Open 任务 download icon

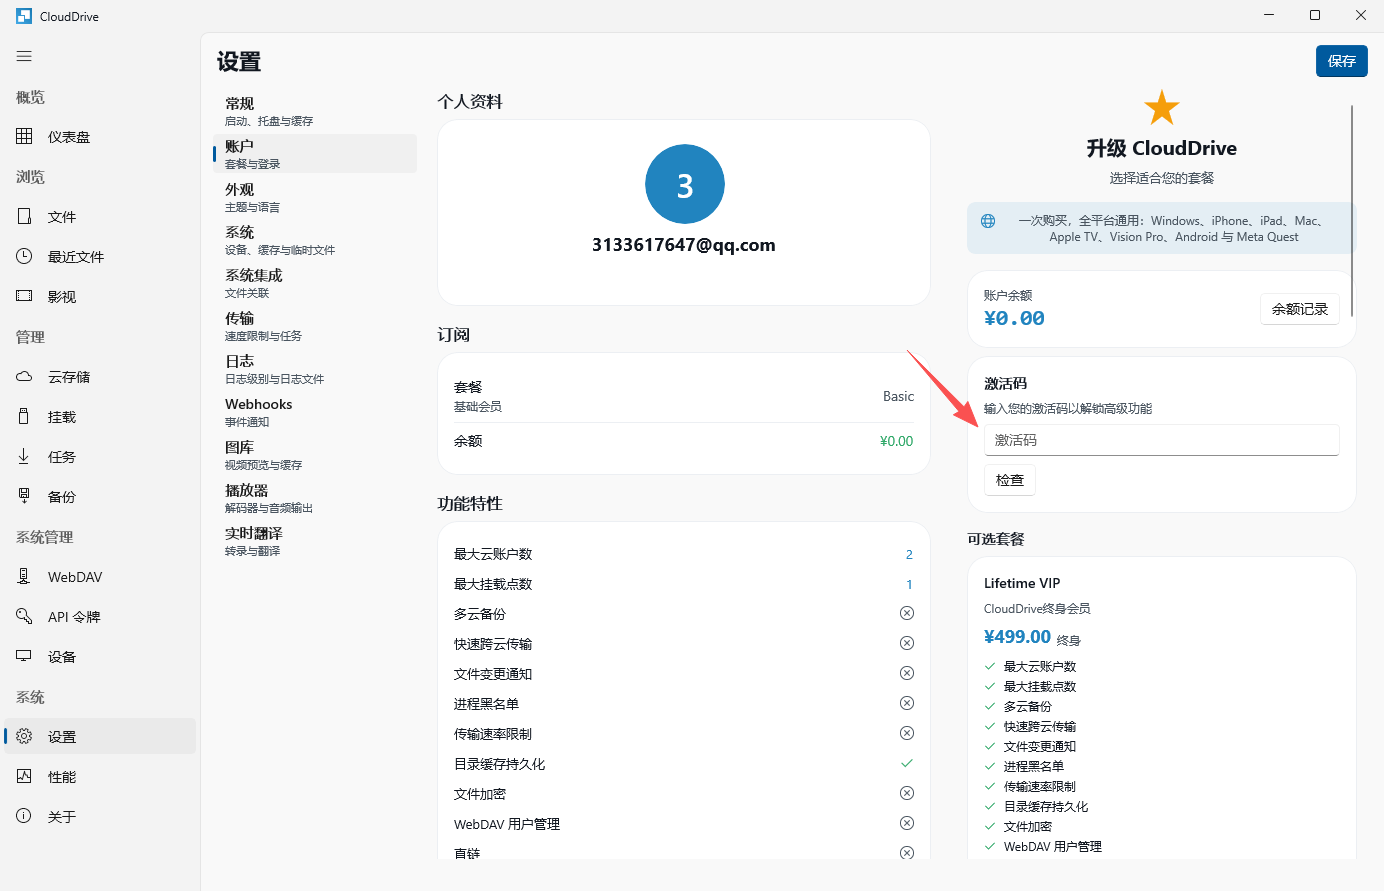point(24,456)
